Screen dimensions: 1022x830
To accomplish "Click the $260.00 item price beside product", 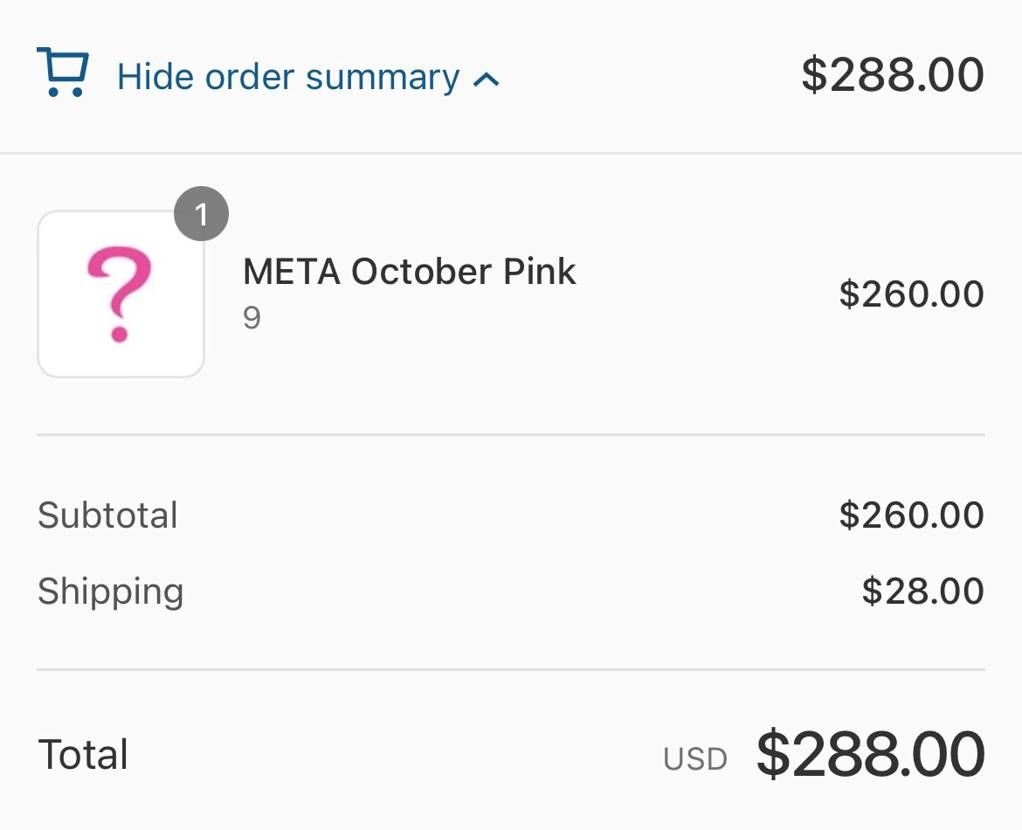I will tap(911, 294).
